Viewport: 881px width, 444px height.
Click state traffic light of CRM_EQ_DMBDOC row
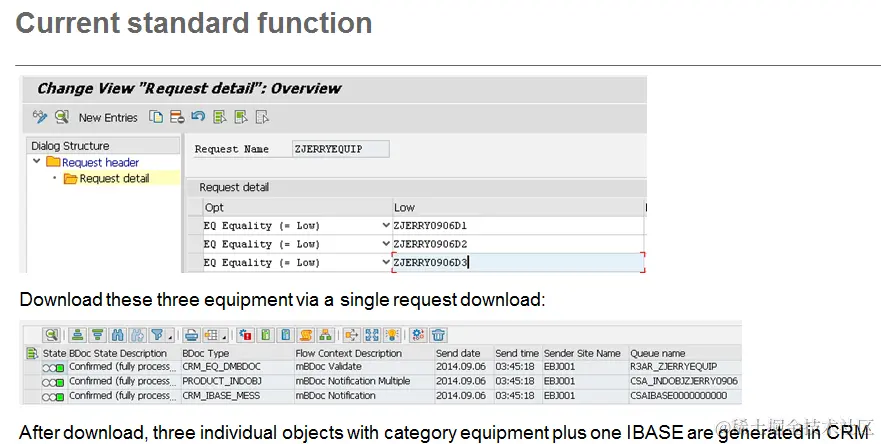click(x=53, y=368)
